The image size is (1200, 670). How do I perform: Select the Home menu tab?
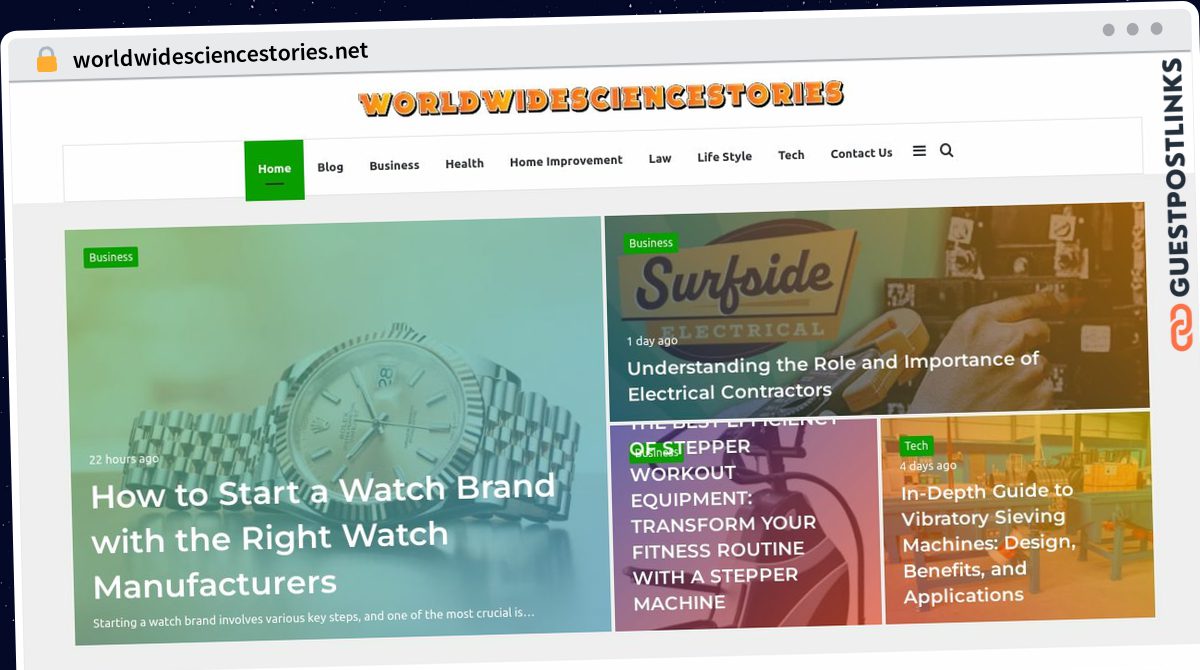(274, 169)
